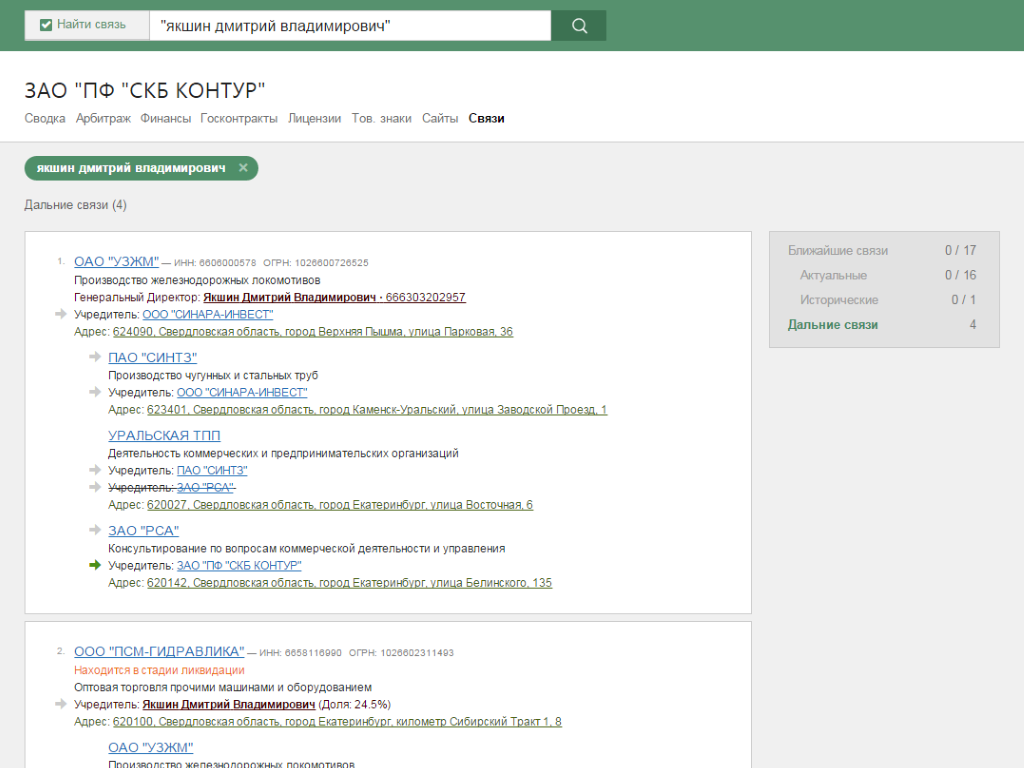Open the ЗАО "РСА" company heading link
Viewport: 1024px width, 768px height.
(x=143, y=530)
